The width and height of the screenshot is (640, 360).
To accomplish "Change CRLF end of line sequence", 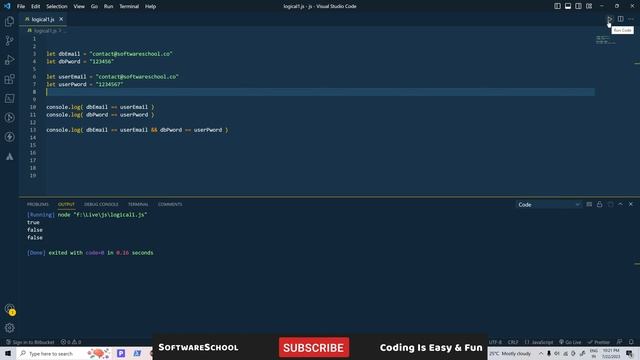I will [x=513, y=342].
